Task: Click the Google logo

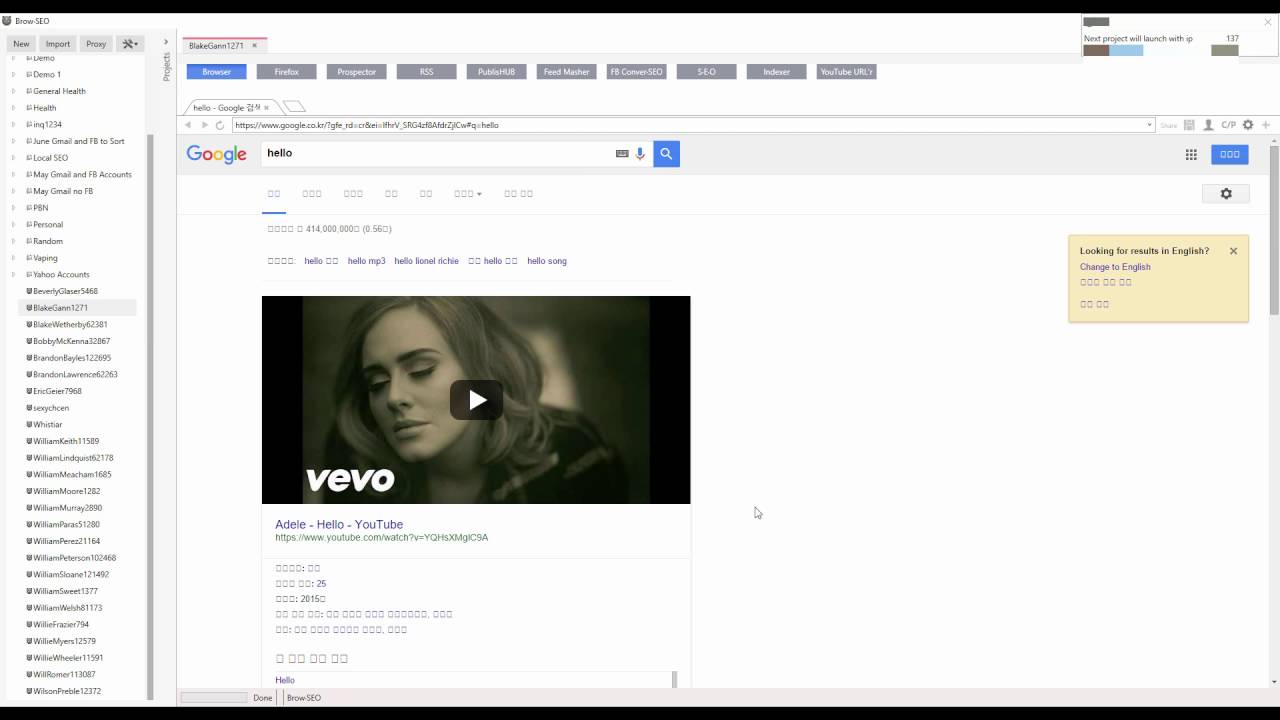Action: (216, 154)
